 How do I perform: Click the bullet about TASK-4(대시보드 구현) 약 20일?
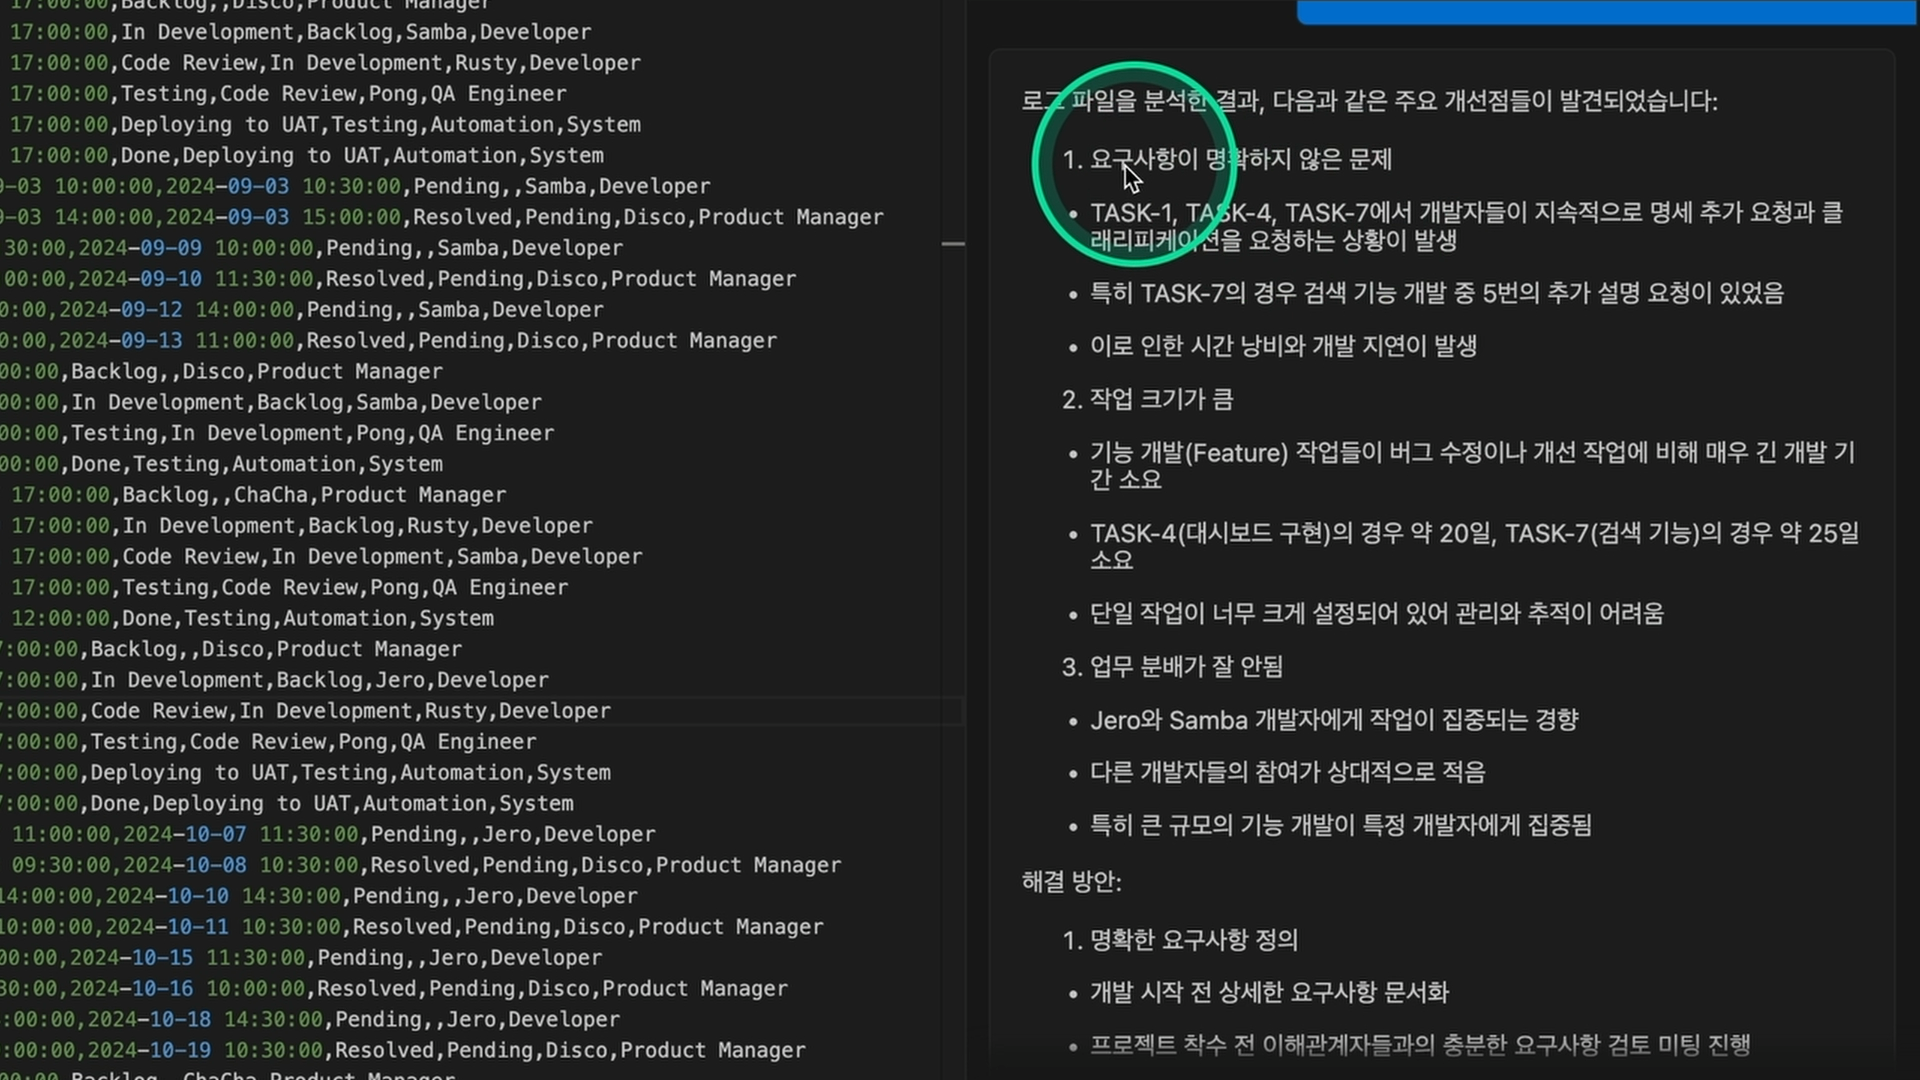click(1473, 534)
